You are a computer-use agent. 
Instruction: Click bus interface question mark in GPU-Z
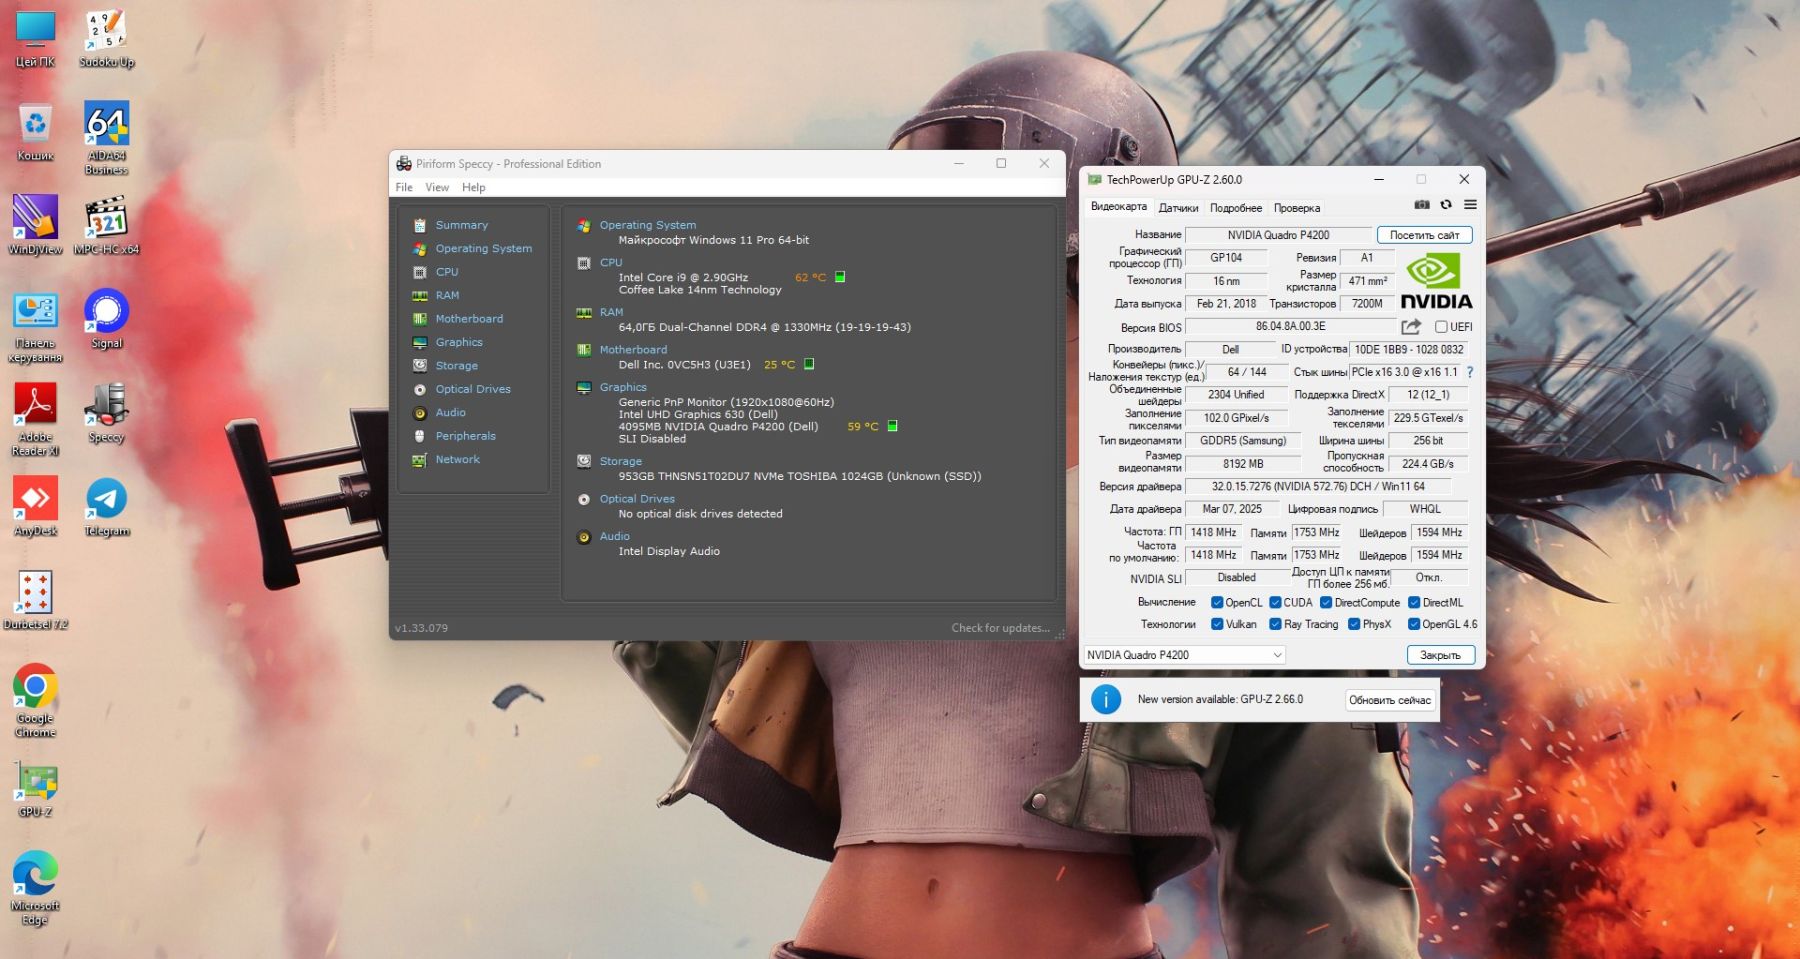1470,372
